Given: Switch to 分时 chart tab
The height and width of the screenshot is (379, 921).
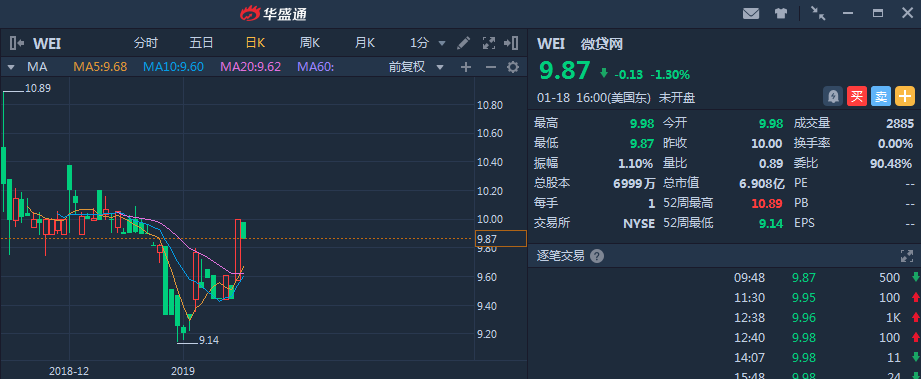Looking at the screenshot, I should click(x=146, y=43).
